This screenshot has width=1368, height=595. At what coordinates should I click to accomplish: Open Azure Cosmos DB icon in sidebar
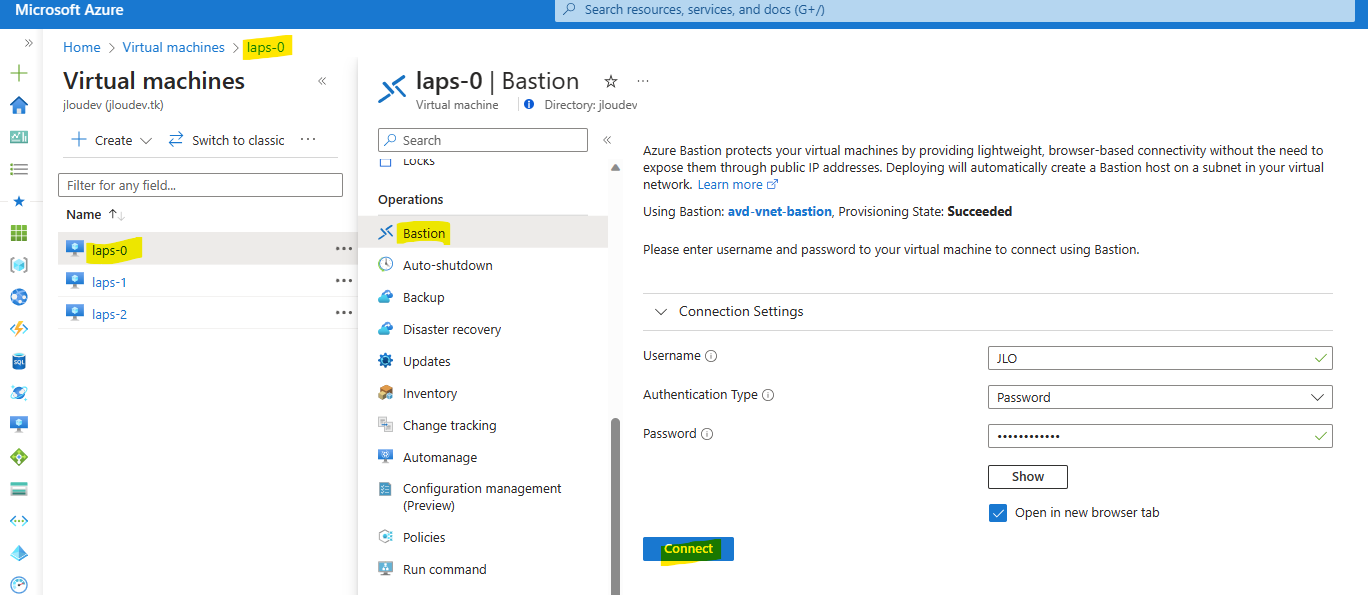coord(18,393)
